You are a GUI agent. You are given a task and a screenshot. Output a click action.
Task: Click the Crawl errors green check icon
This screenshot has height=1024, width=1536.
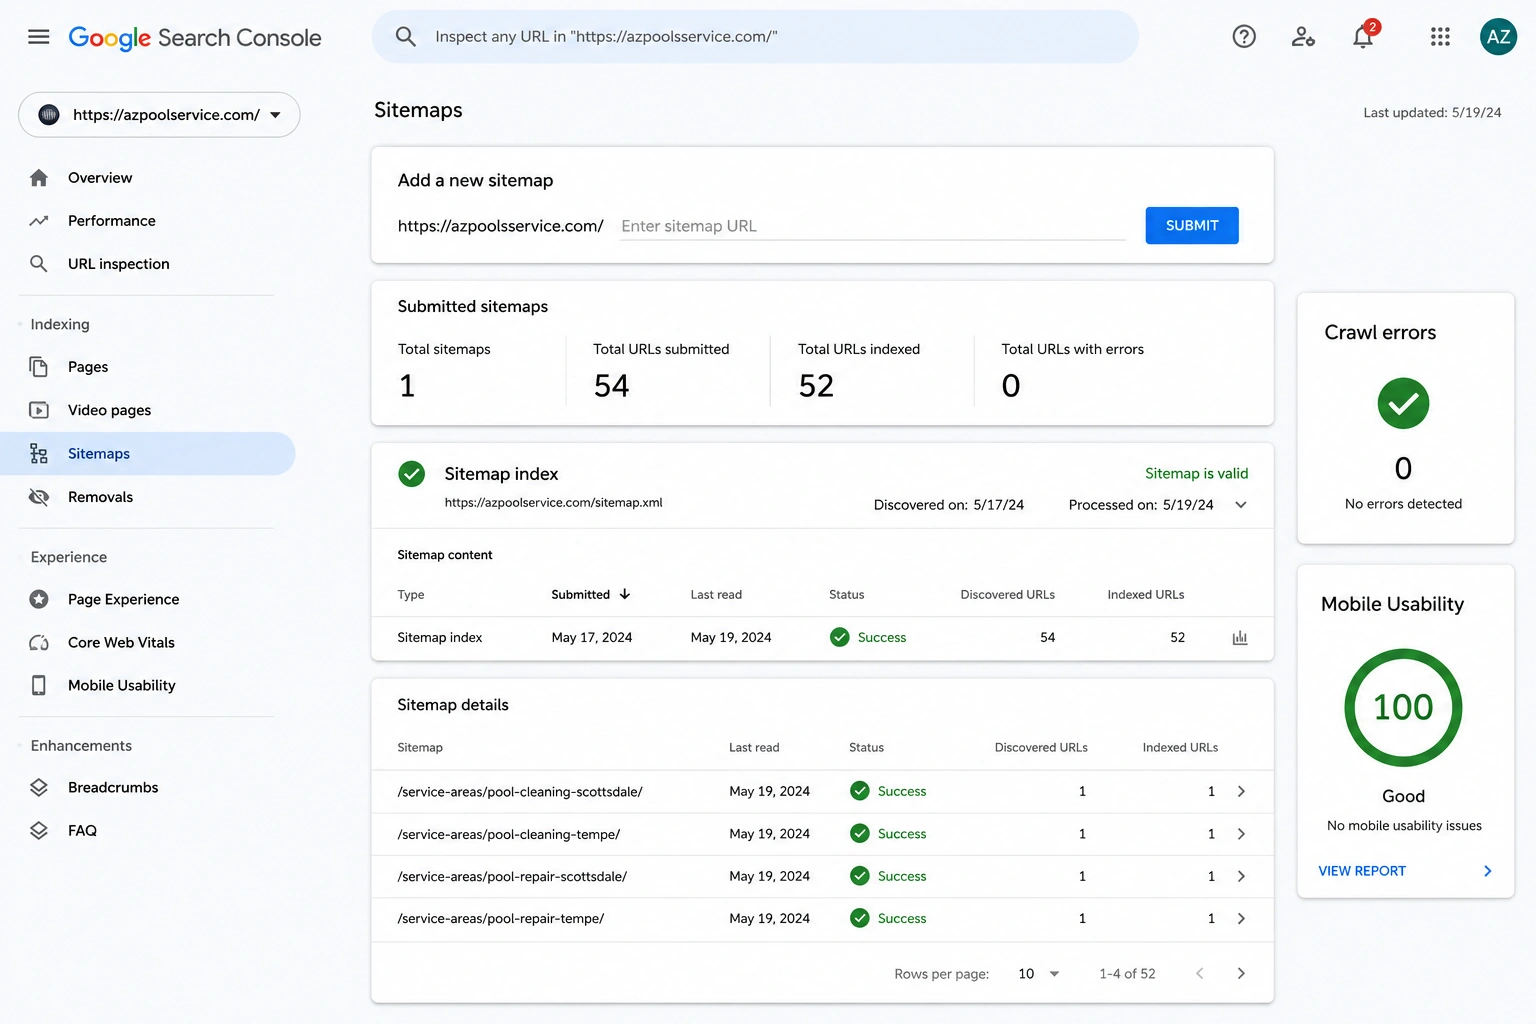(x=1403, y=403)
